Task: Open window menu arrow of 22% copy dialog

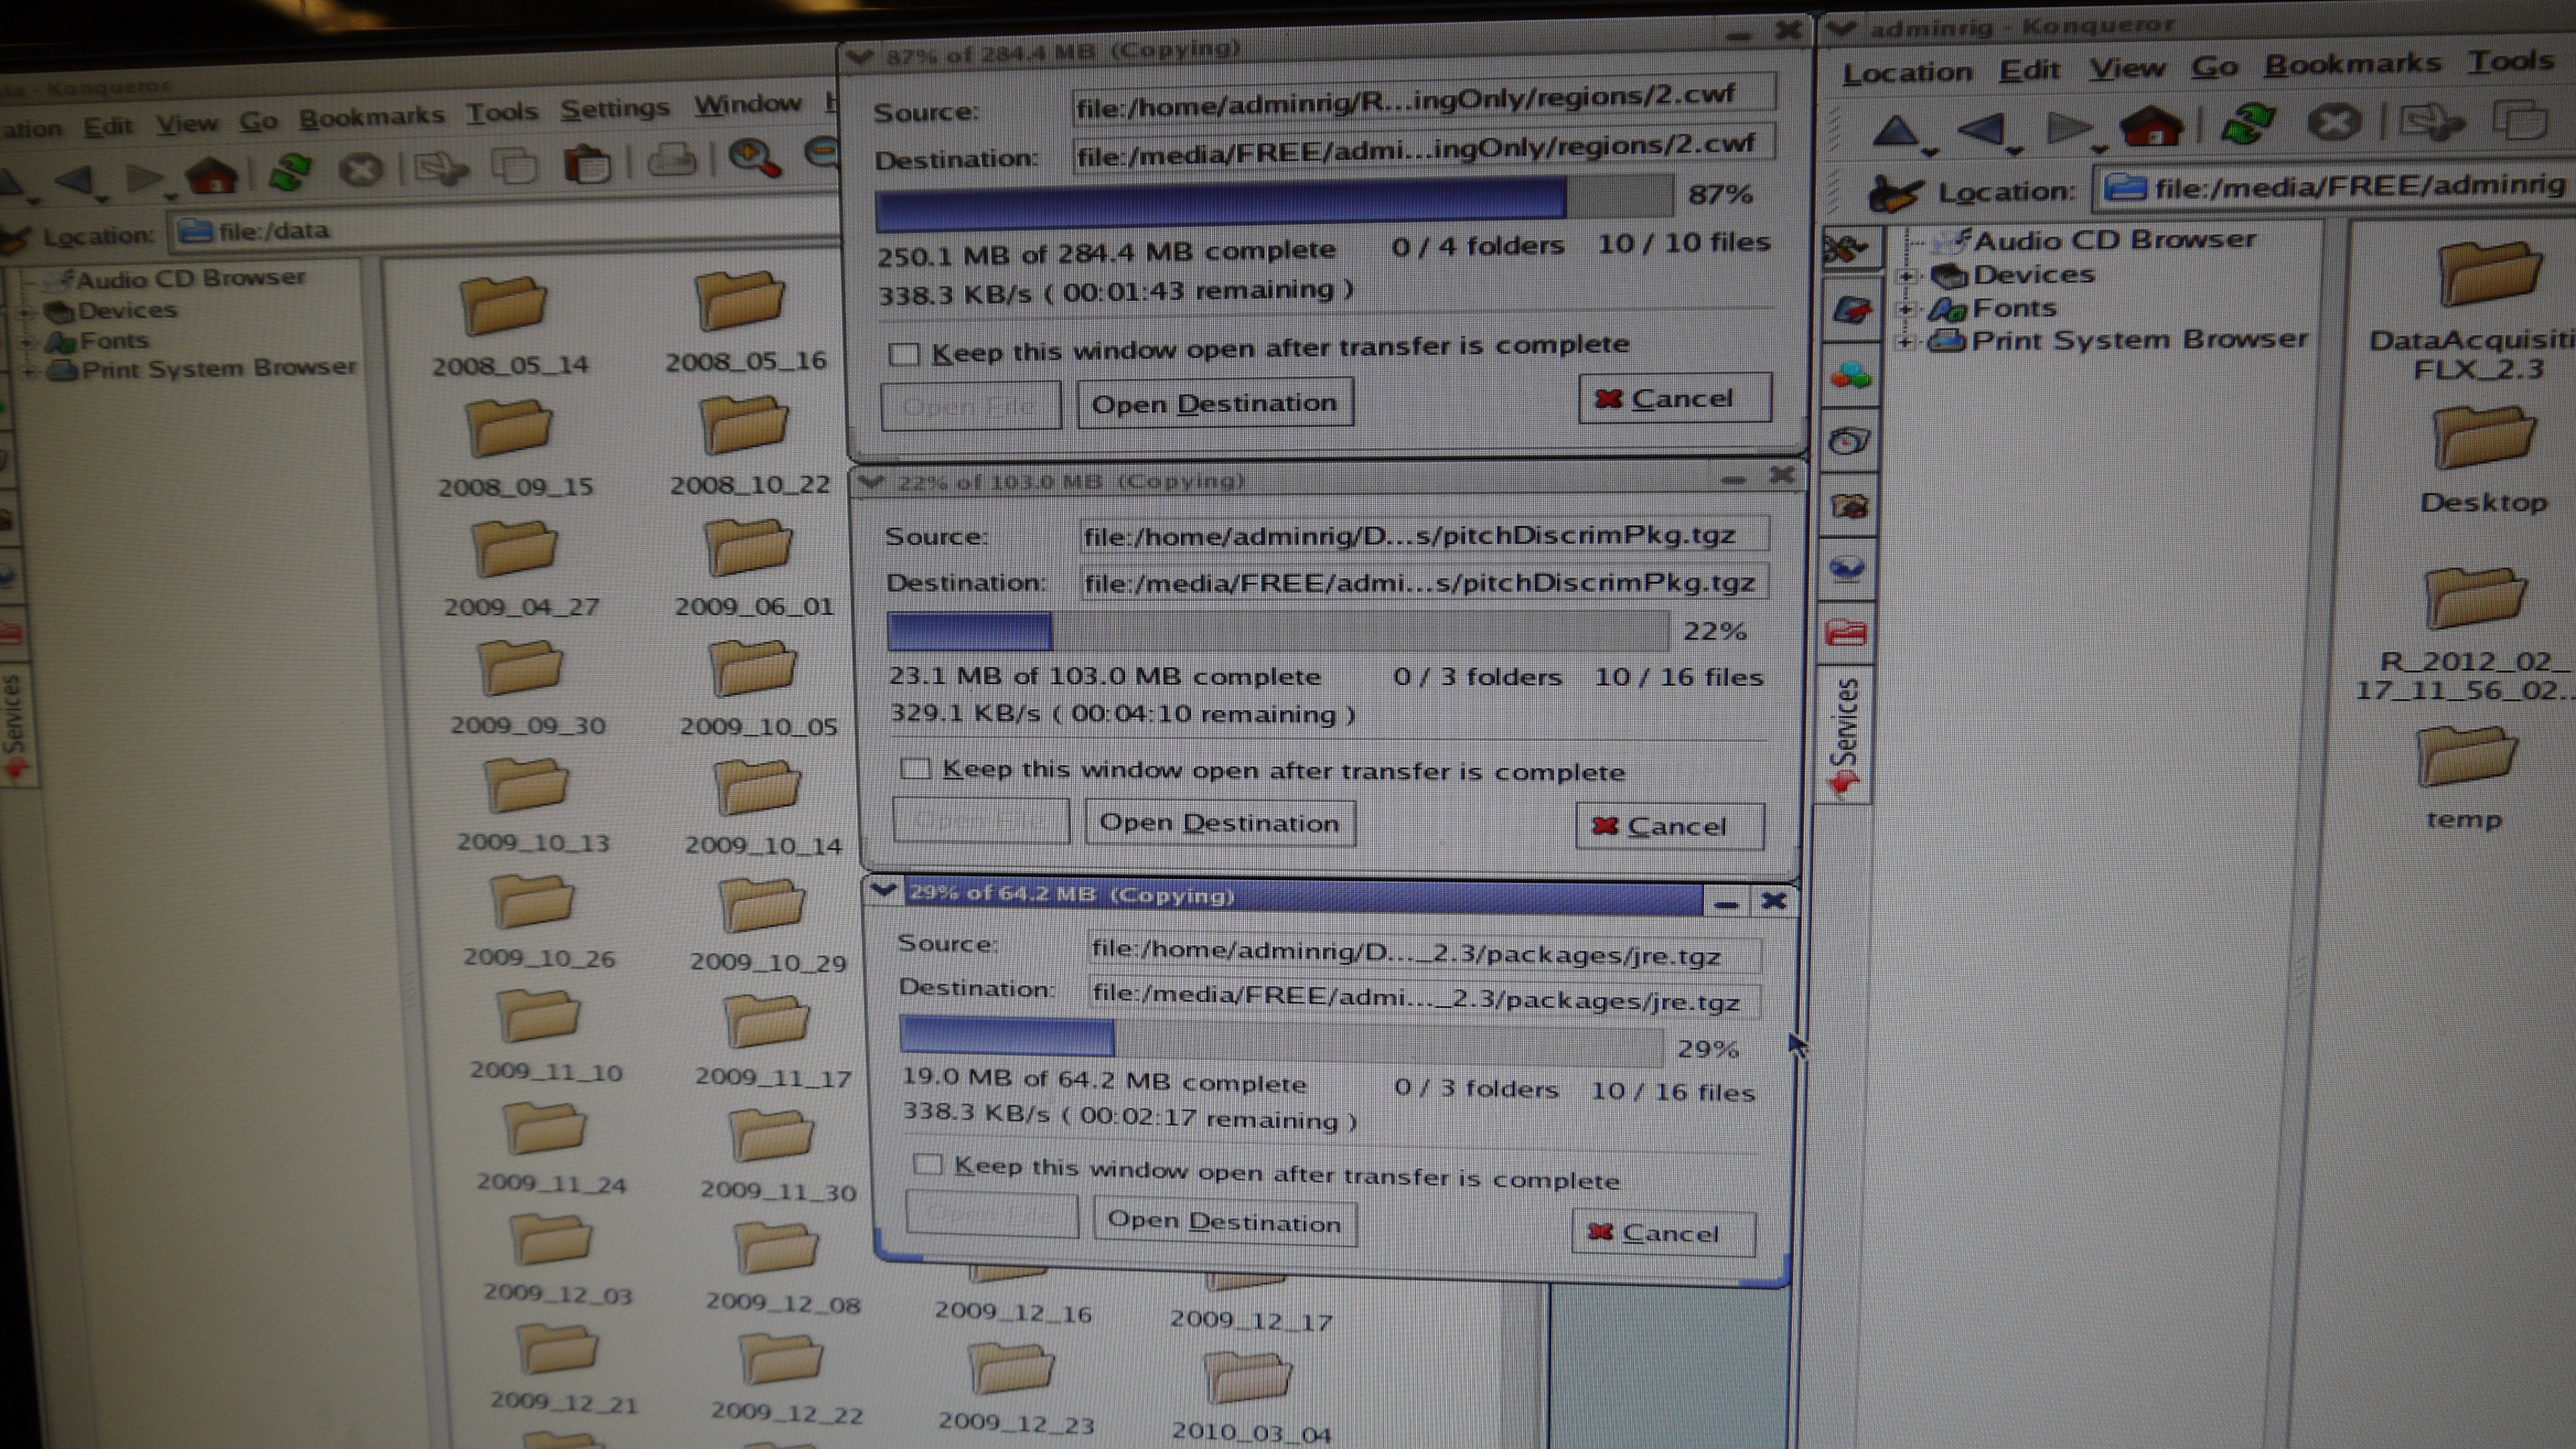Action: [x=872, y=483]
